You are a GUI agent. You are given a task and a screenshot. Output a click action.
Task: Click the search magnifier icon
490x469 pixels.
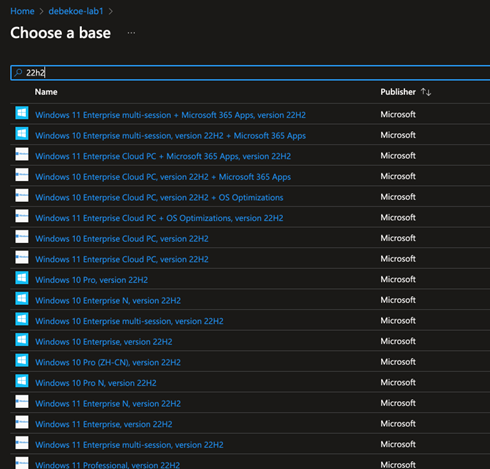pos(18,72)
